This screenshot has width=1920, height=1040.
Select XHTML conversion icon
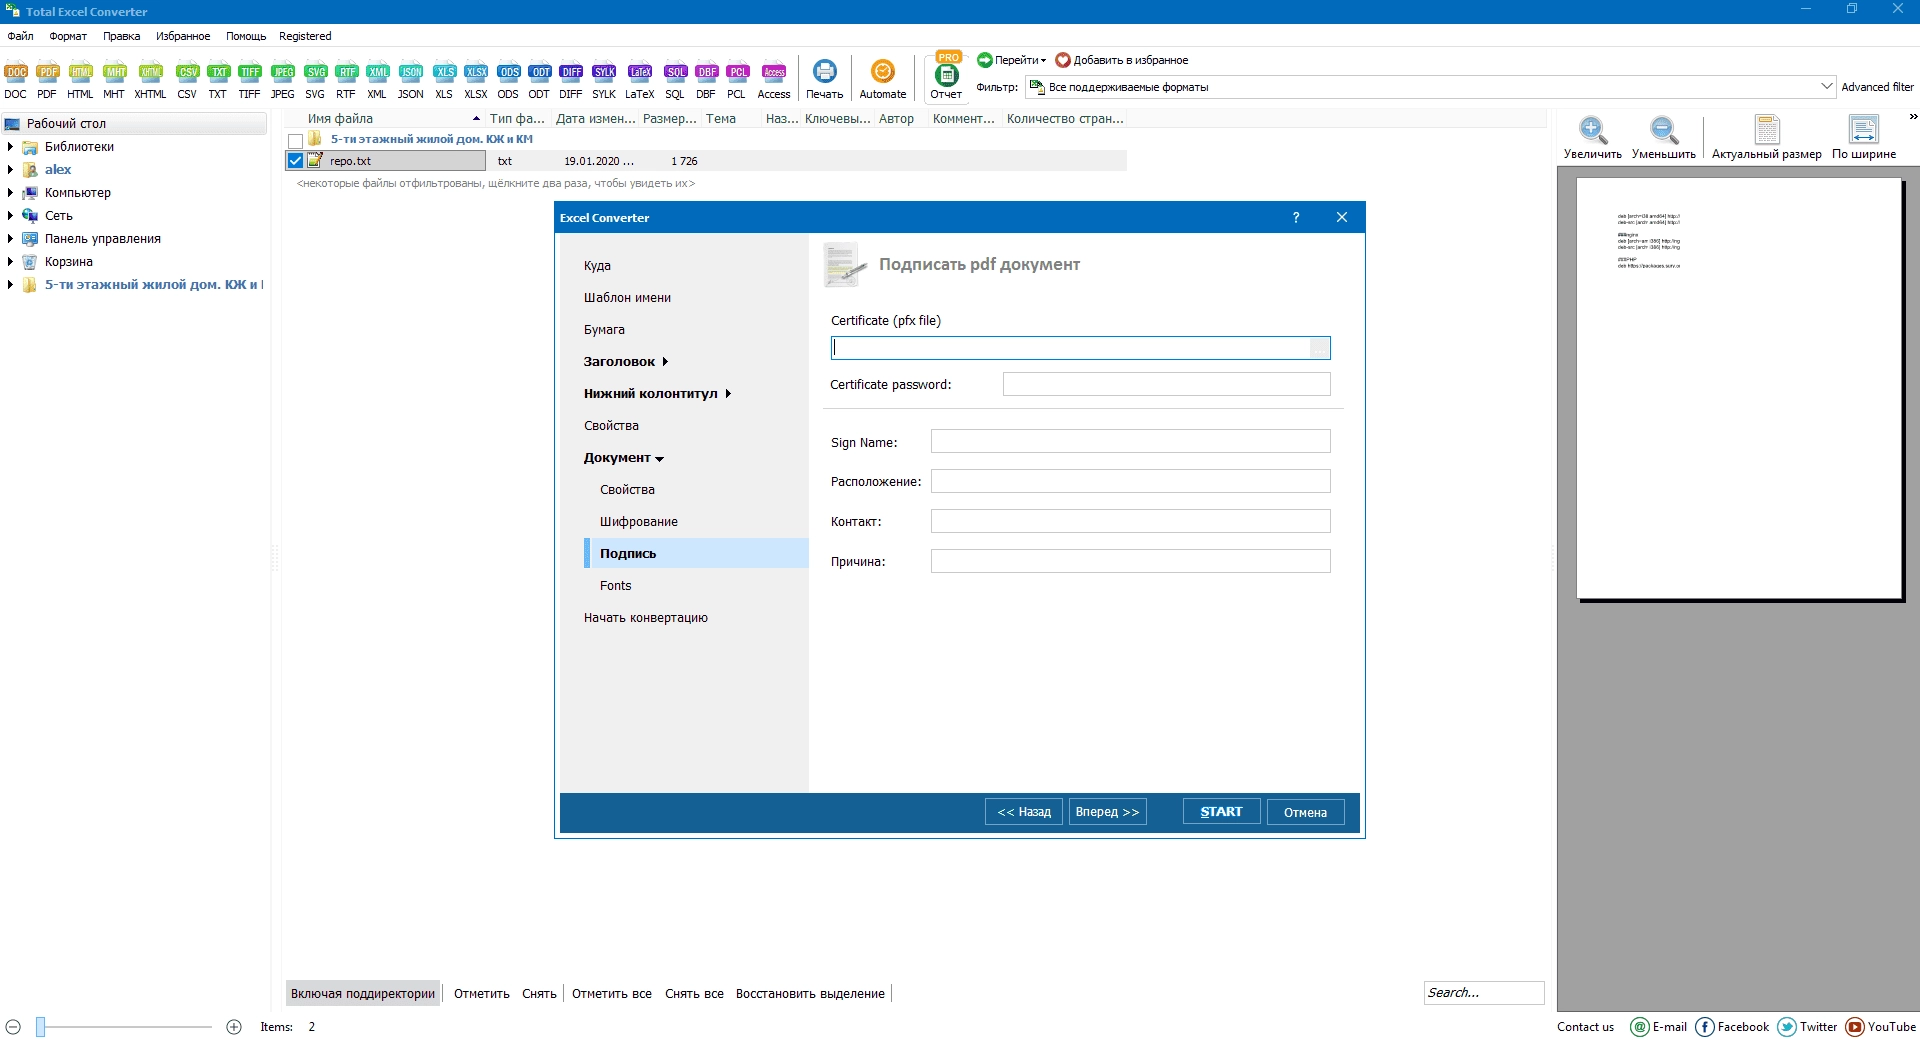click(x=150, y=80)
